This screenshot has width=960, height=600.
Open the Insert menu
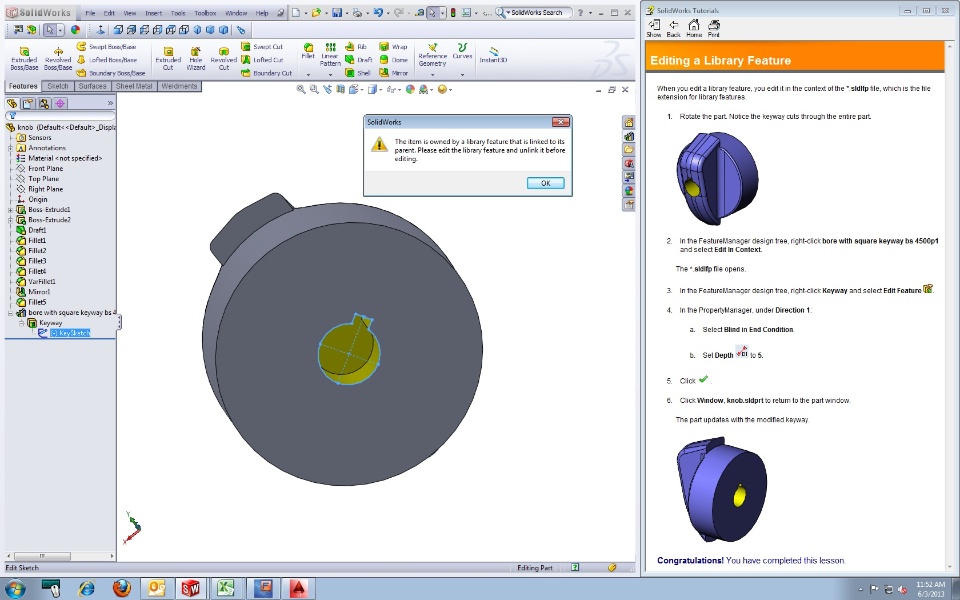(154, 13)
